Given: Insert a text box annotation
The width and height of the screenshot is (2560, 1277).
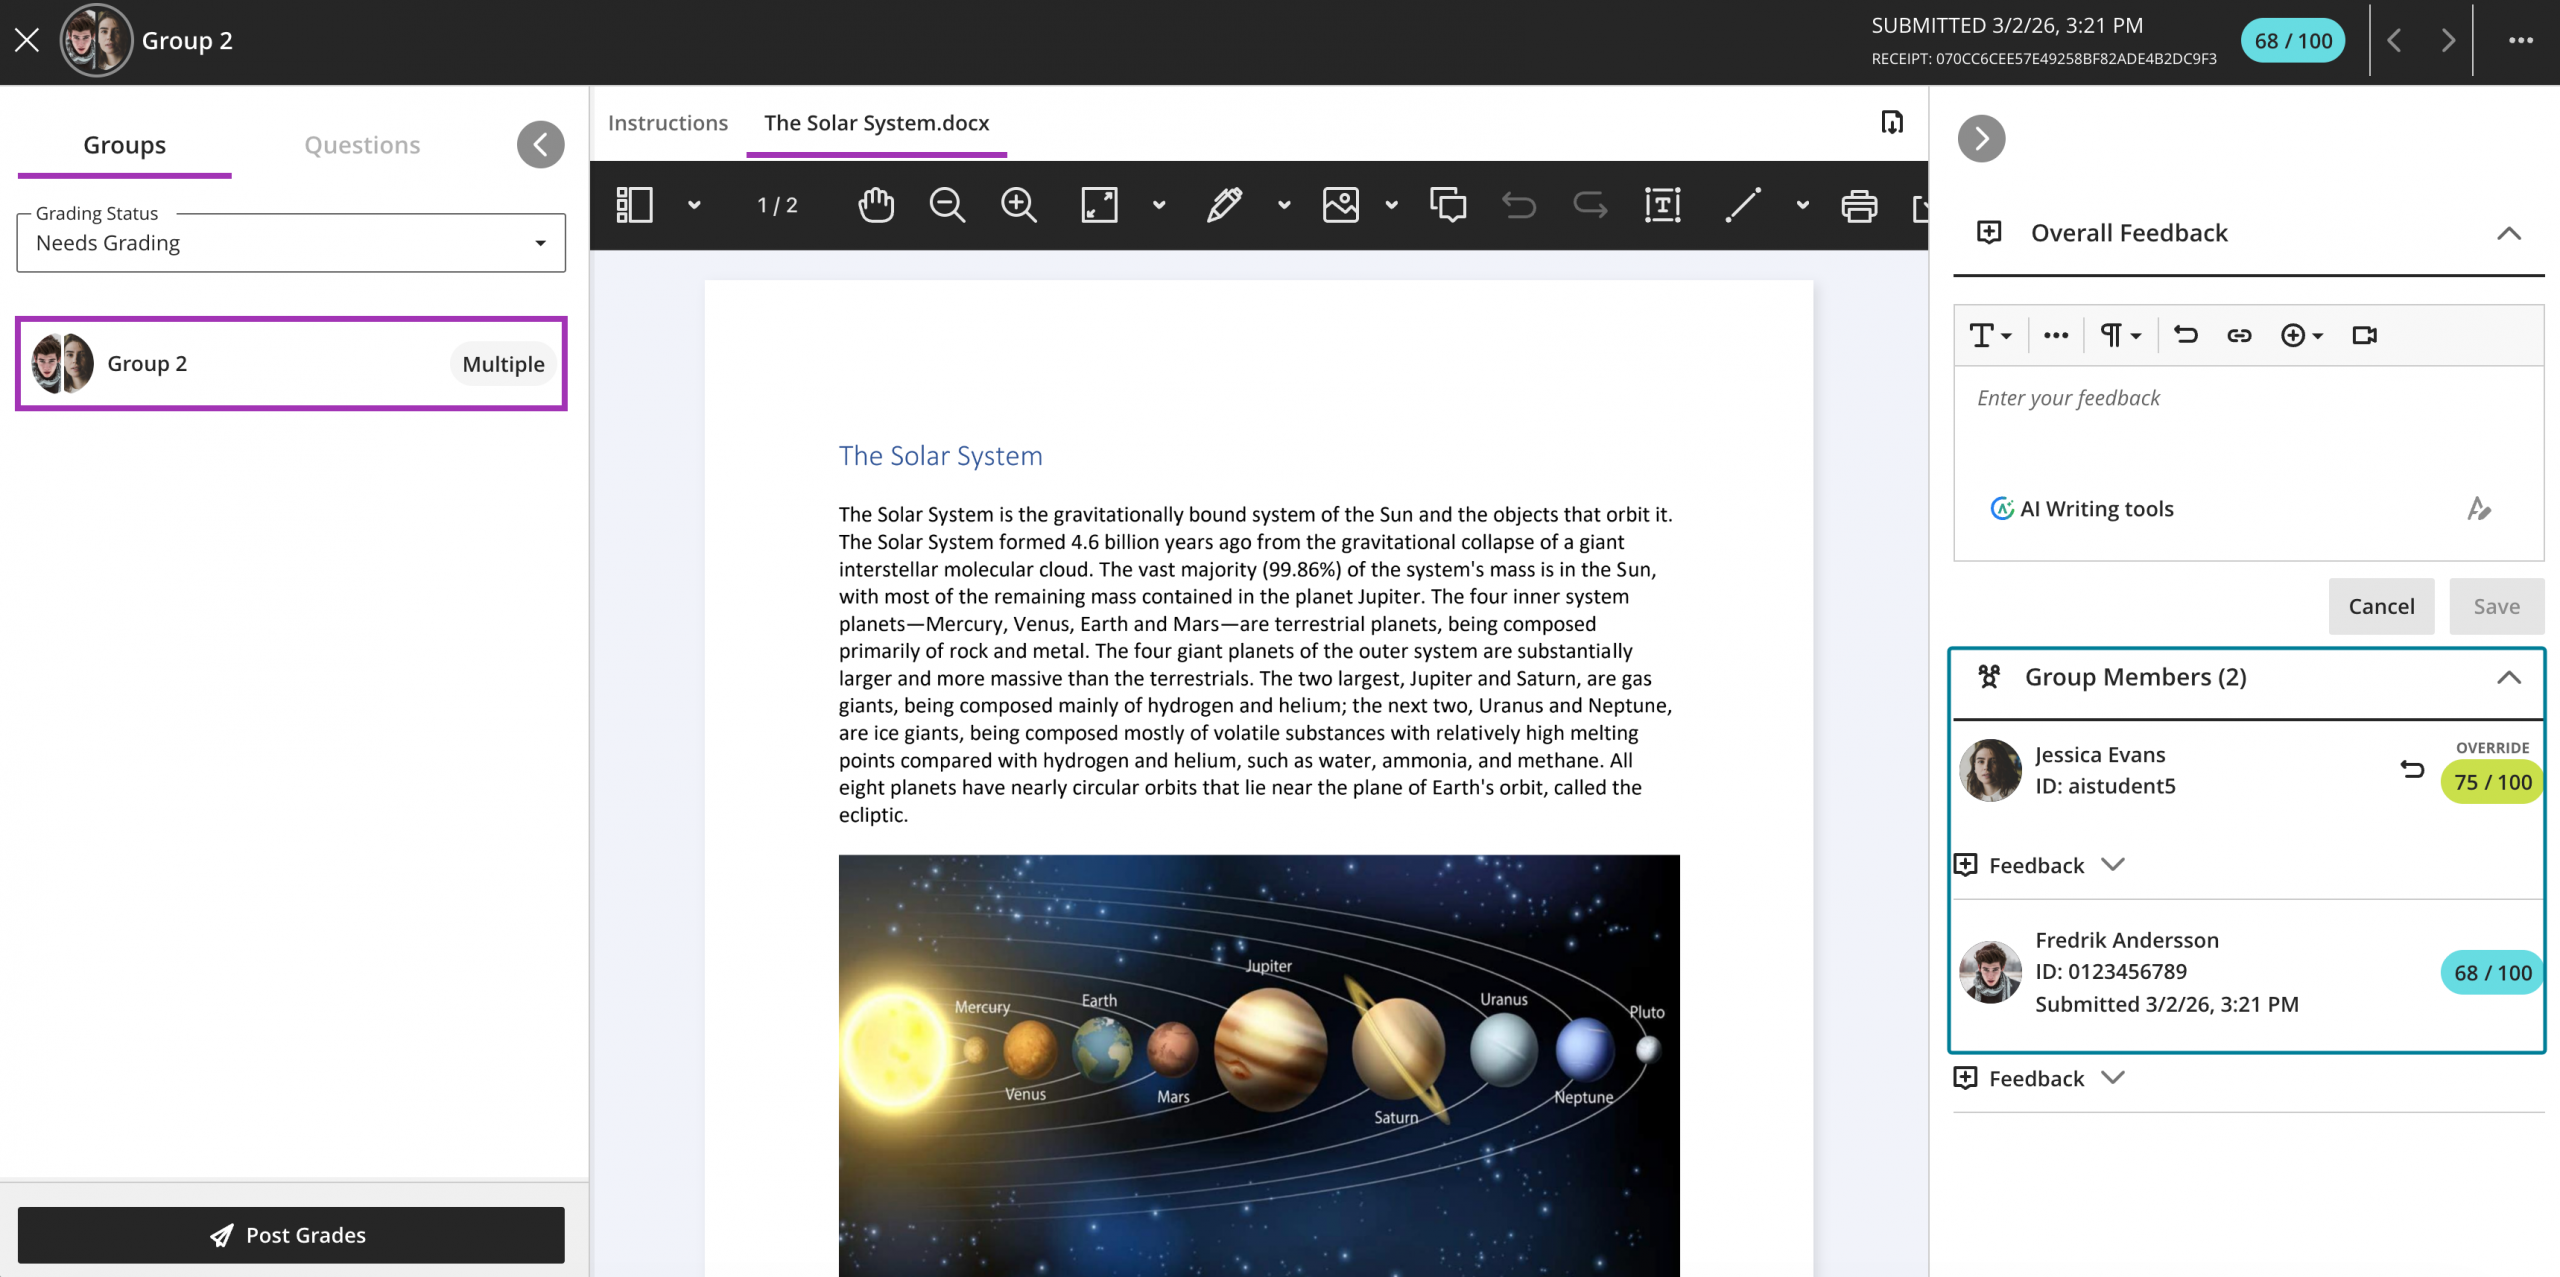Looking at the screenshot, I should click(1661, 205).
